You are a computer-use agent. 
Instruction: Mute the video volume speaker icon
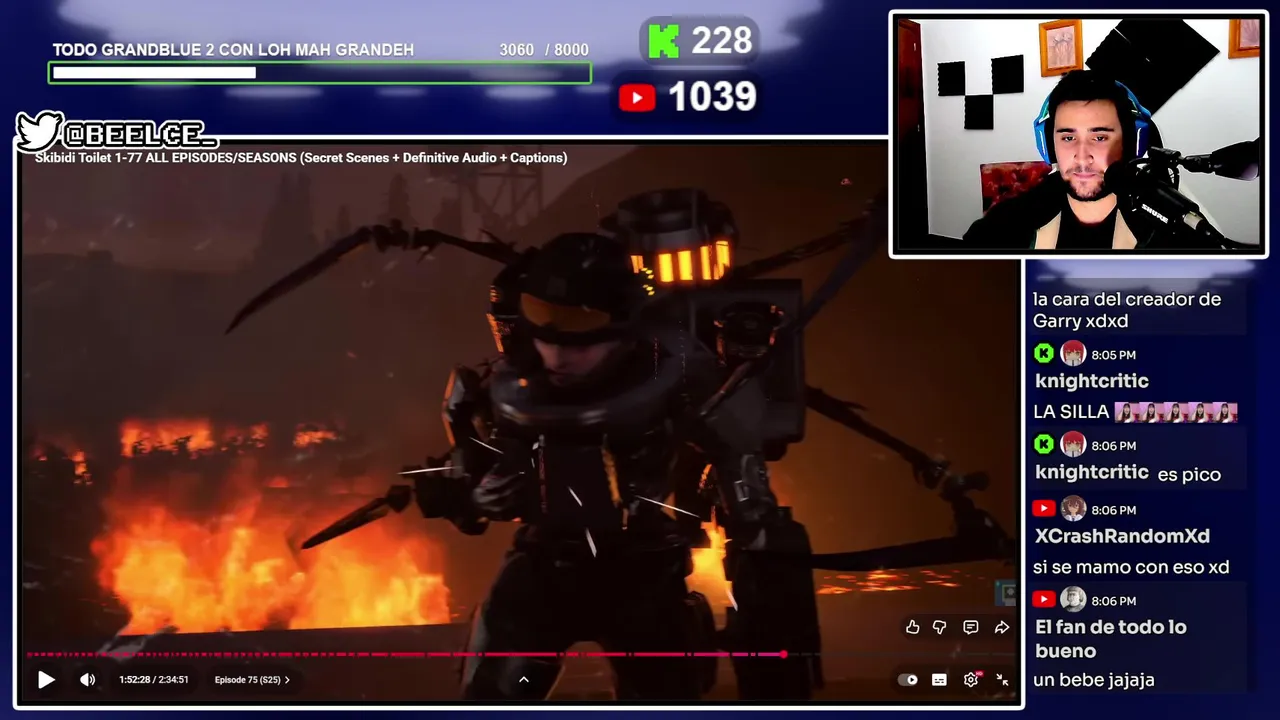coord(88,680)
